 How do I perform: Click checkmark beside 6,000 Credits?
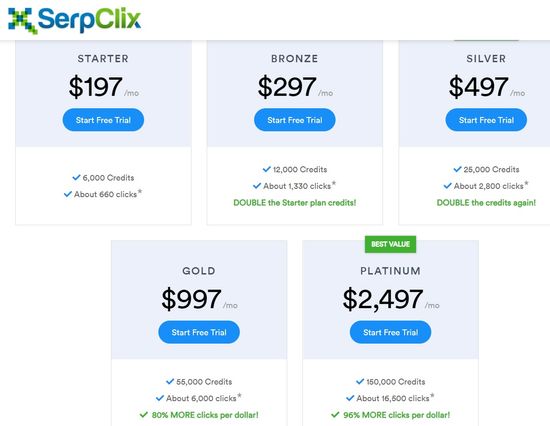[76, 178]
